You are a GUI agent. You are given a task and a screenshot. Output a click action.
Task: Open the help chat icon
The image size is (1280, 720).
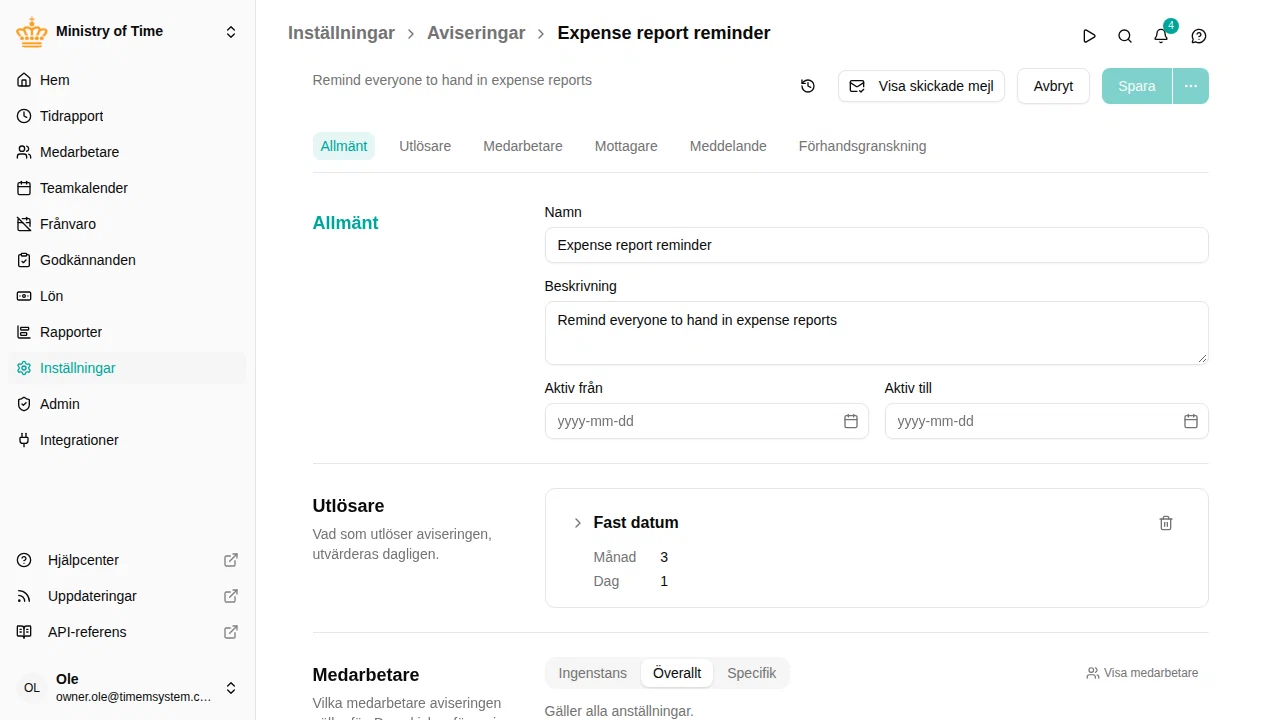(1199, 36)
